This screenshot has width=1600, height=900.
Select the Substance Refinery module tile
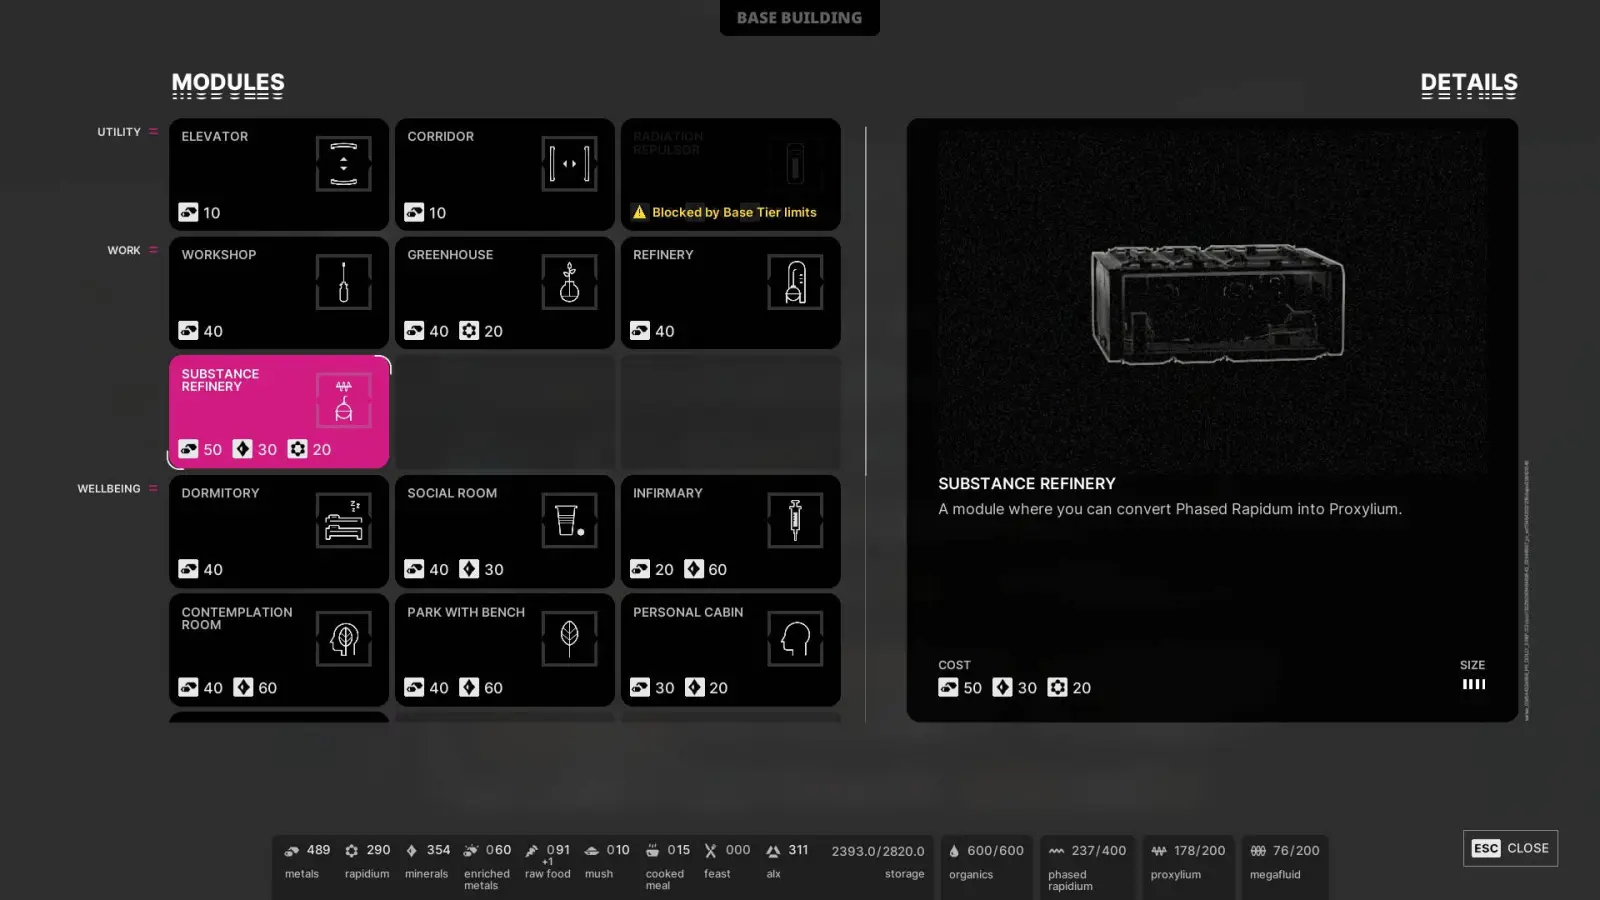point(279,411)
